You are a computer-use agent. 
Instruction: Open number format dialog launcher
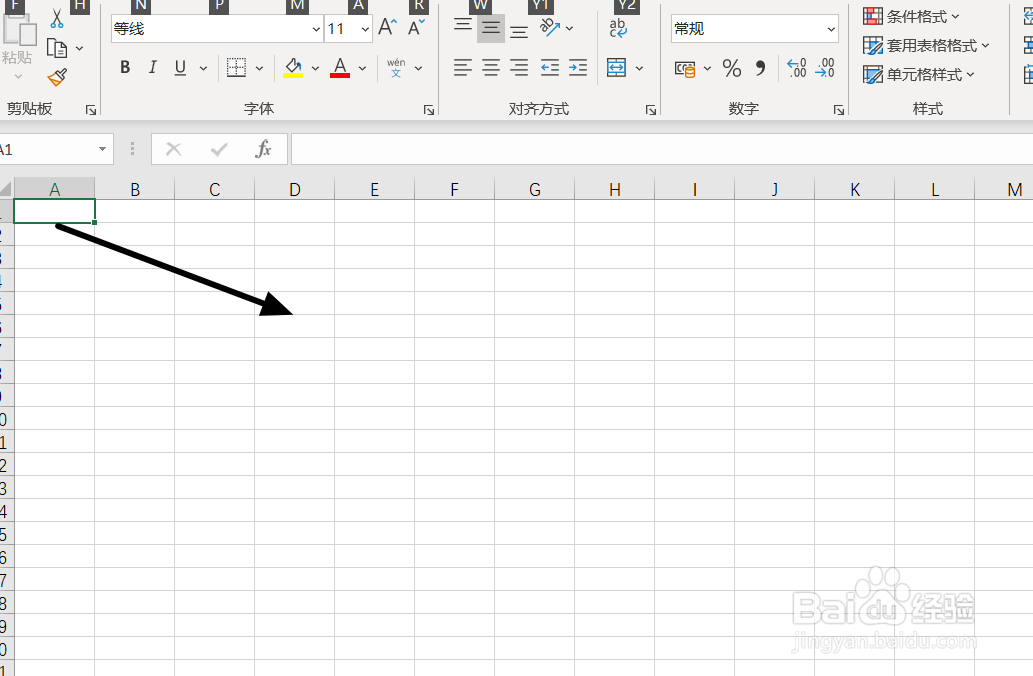(x=839, y=110)
